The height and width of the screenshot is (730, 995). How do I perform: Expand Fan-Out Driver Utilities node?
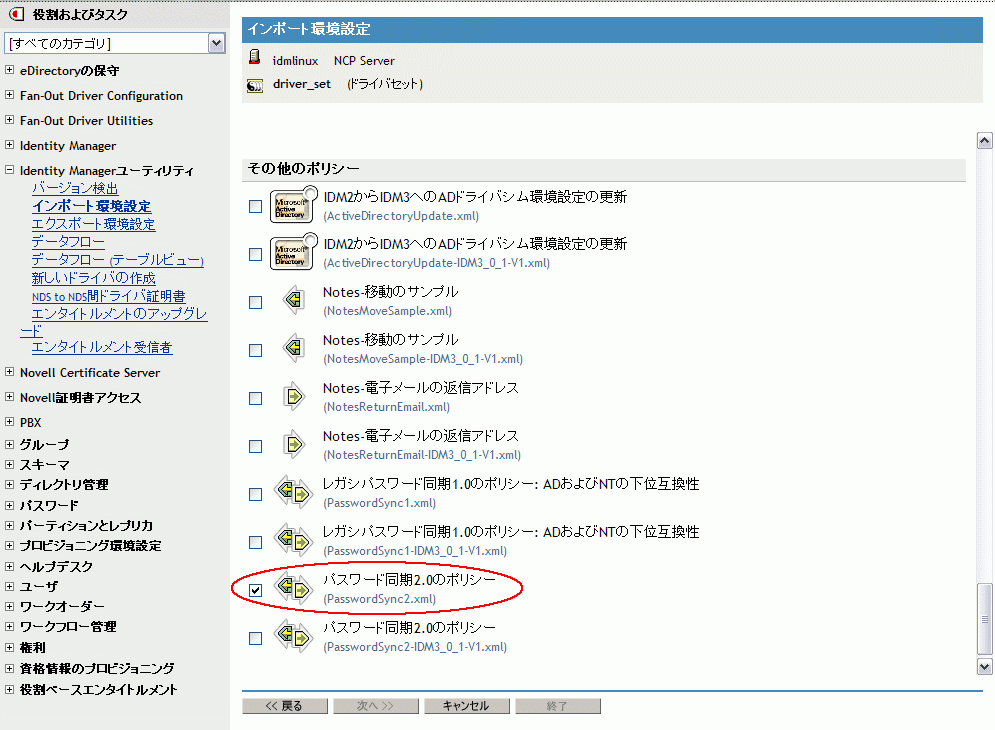(10, 119)
